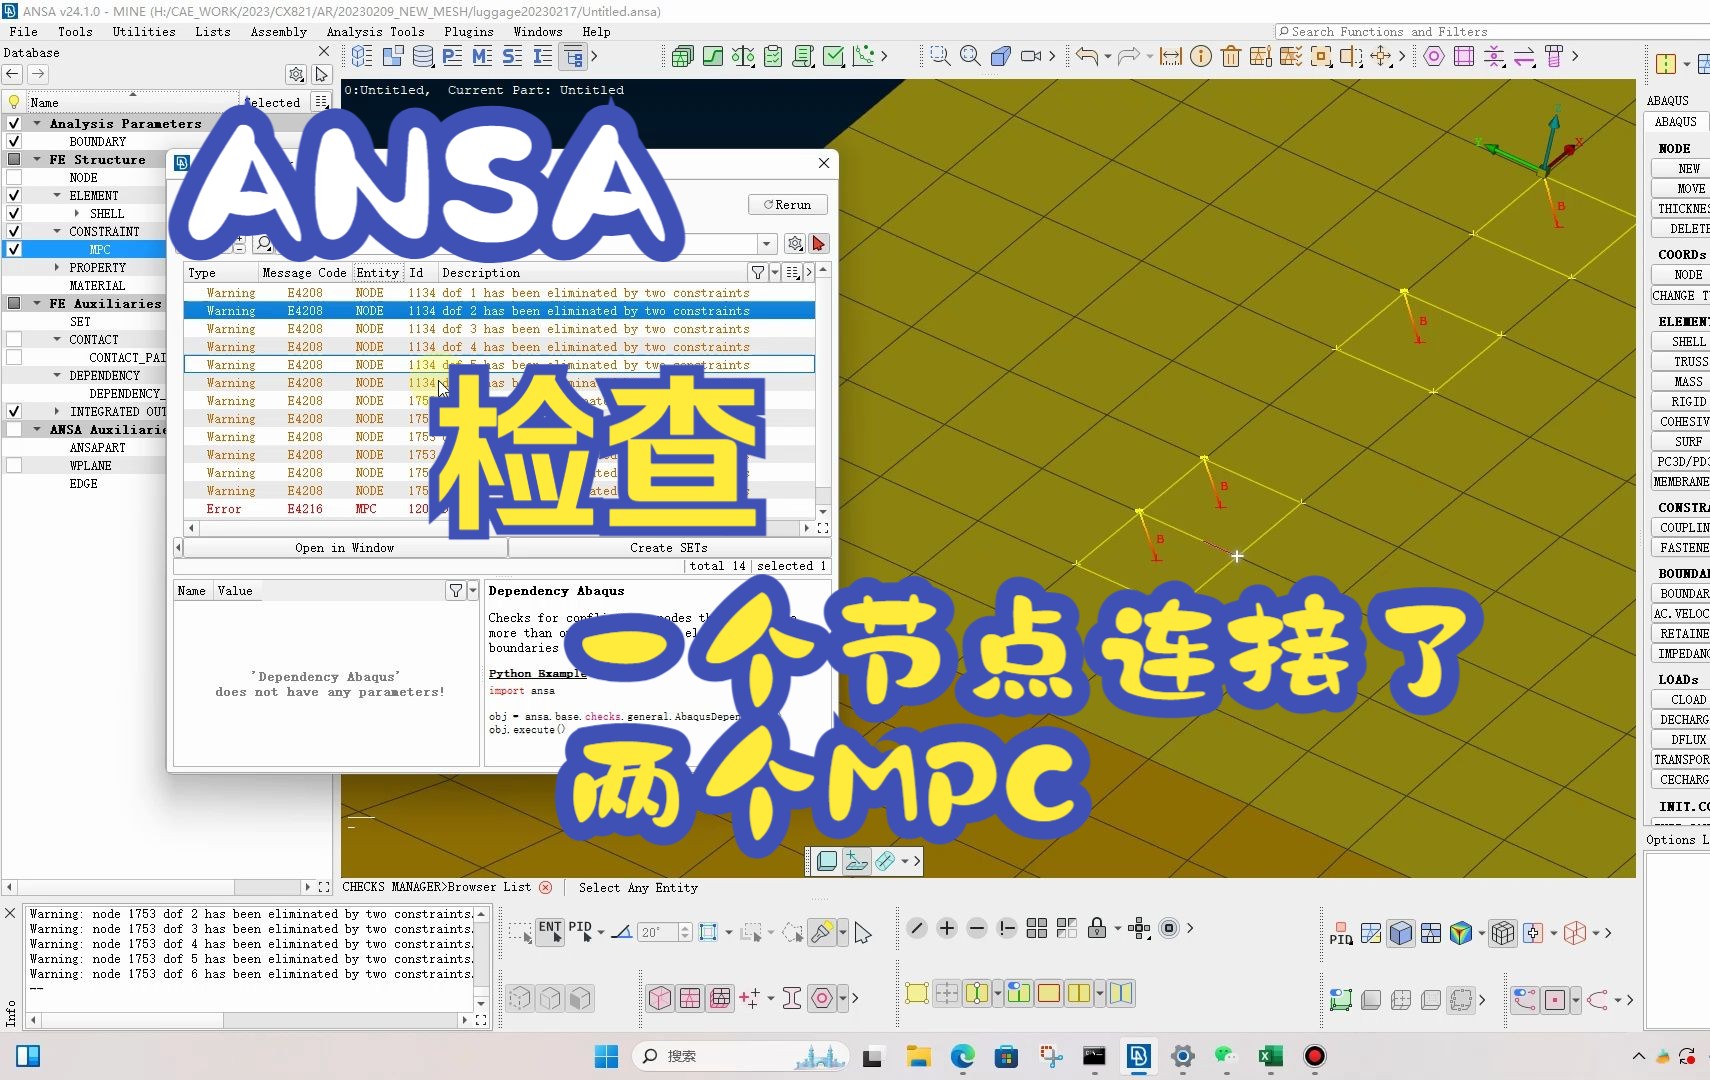This screenshot has width=1710, height=1080.
Task: Click the angle value field showing 20°
Action: coord(658,933)
